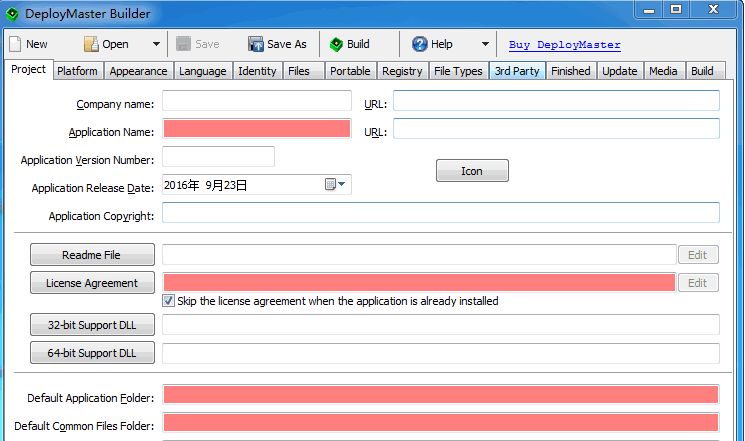
Task: Expand the Open button dropdown arrow
Action: click(x=156, y=44)
